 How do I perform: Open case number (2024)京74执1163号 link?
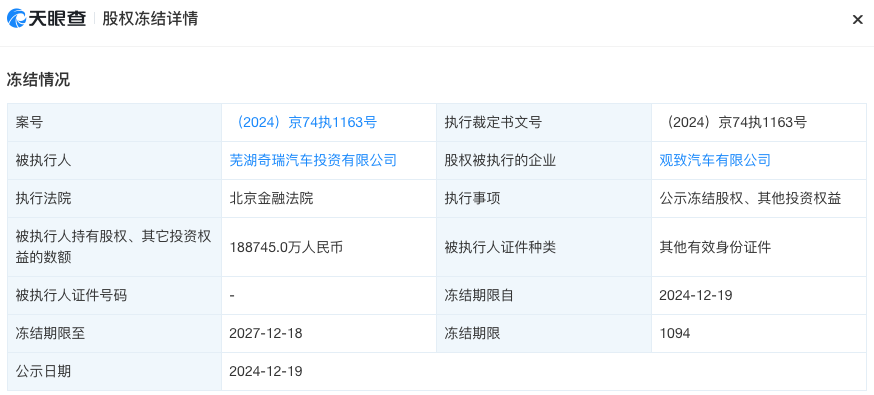click(303, 123)
